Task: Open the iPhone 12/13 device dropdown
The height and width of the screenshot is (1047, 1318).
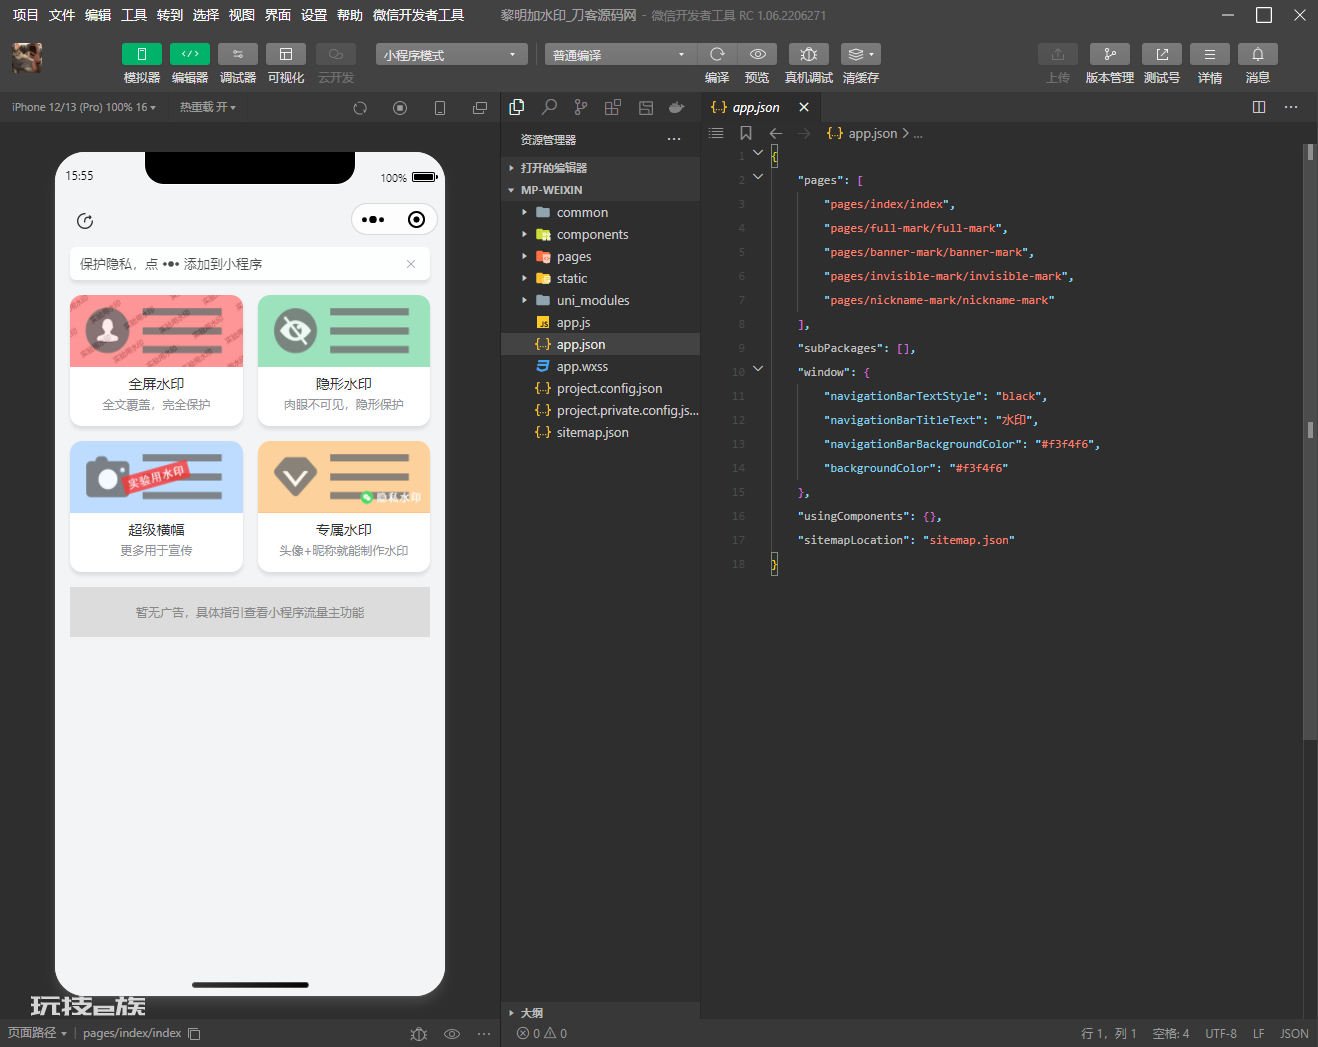Action: 84,107
